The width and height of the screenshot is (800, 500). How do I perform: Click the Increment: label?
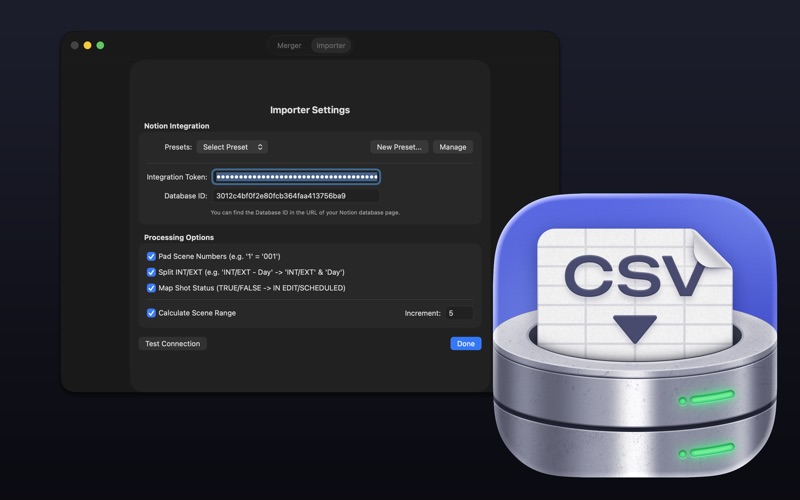tap(422, 313)
